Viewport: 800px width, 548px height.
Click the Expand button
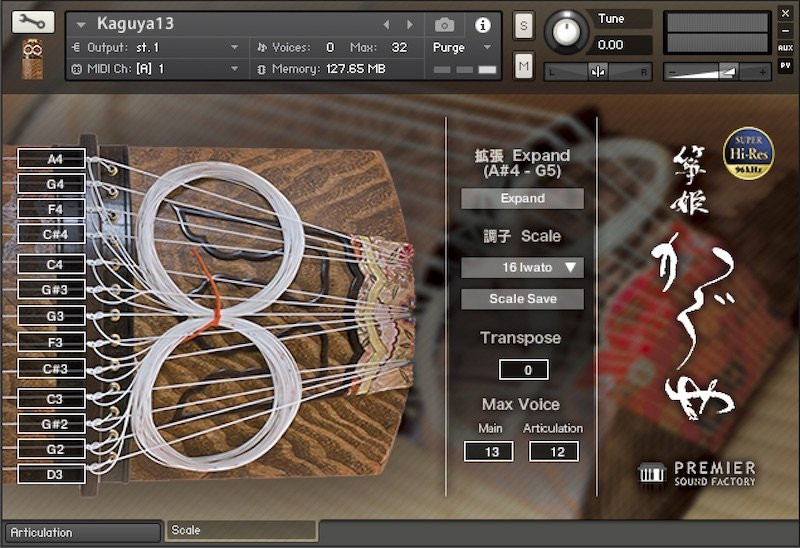522,198
